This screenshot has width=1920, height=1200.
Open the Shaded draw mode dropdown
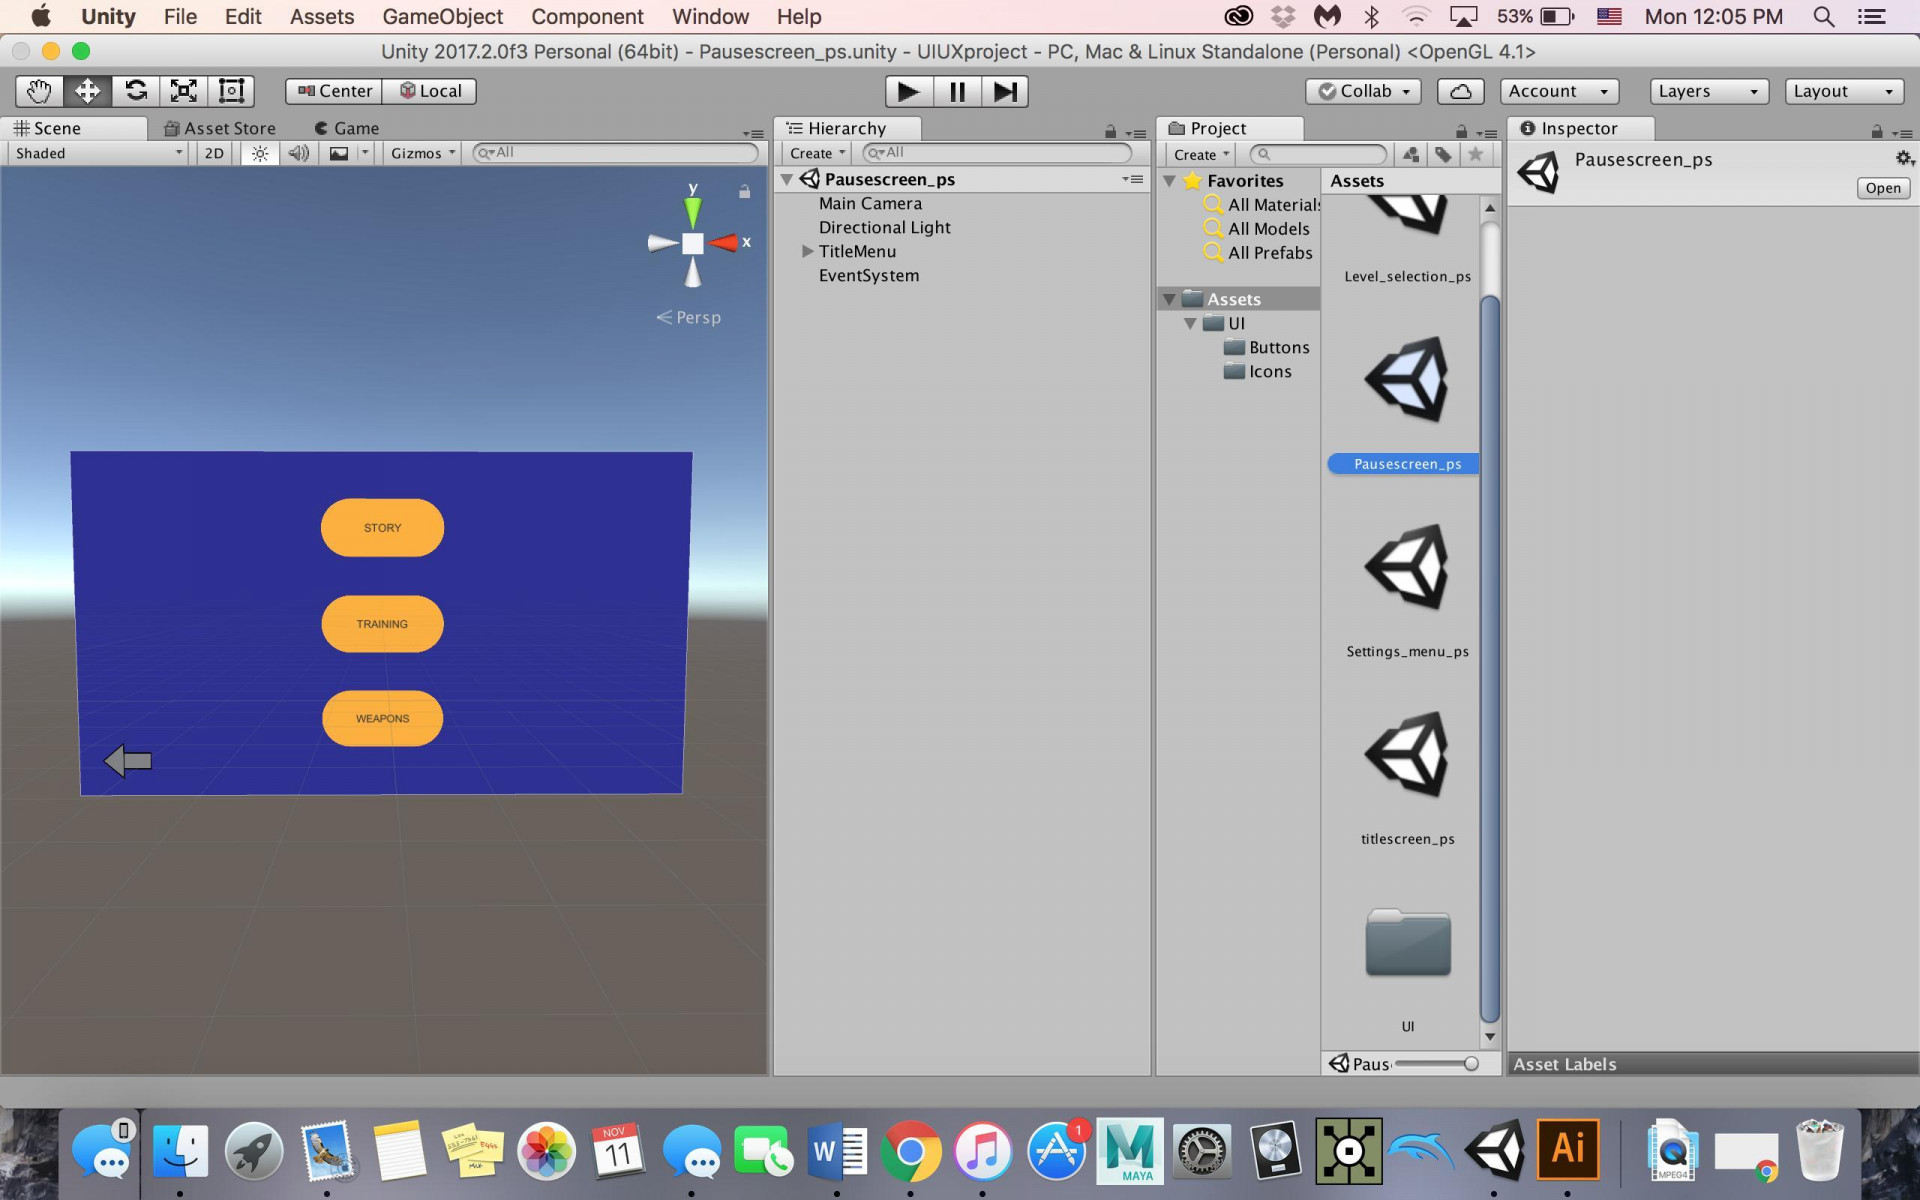click(x=97, y=153)
